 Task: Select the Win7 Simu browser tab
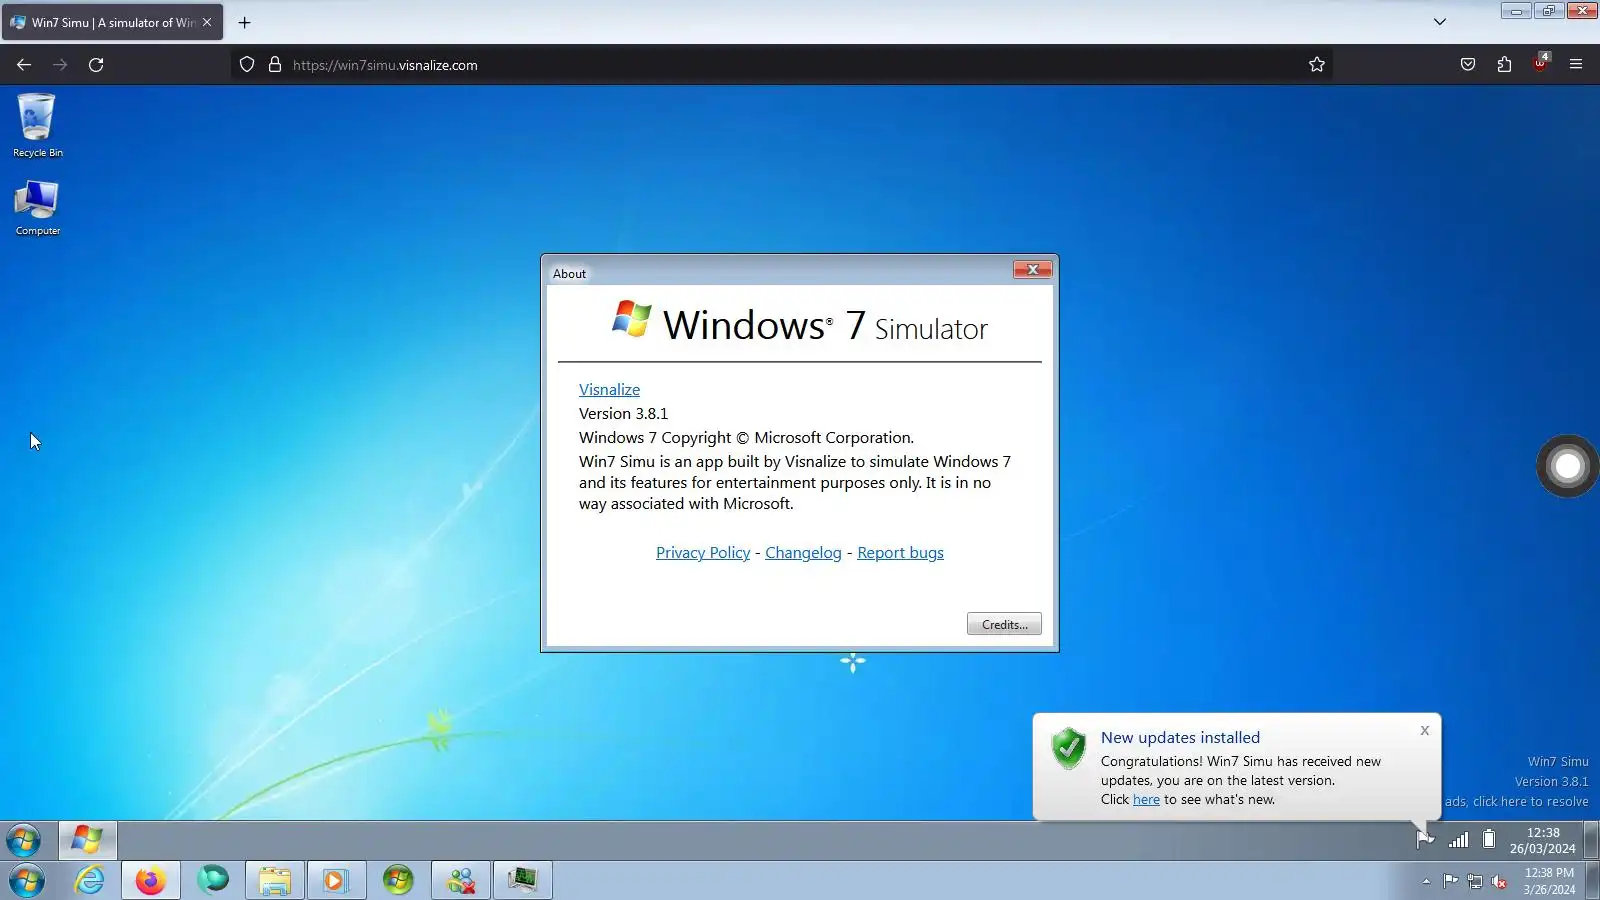point(112,22)
